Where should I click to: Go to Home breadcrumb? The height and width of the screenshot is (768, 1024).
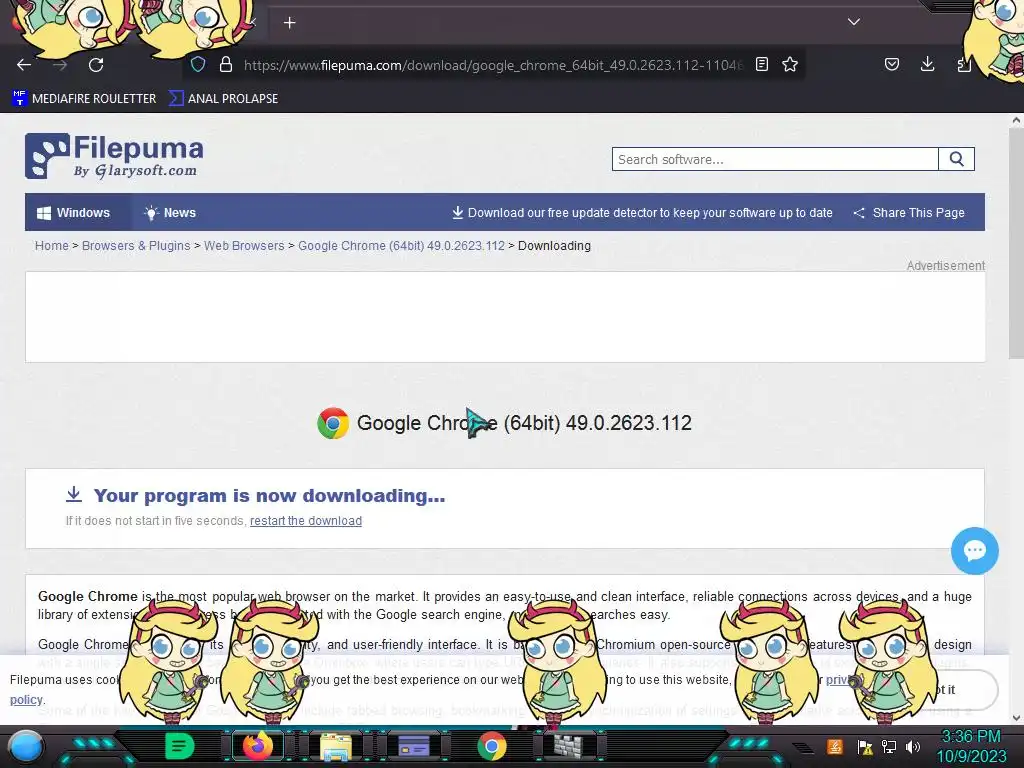point(52,246)
